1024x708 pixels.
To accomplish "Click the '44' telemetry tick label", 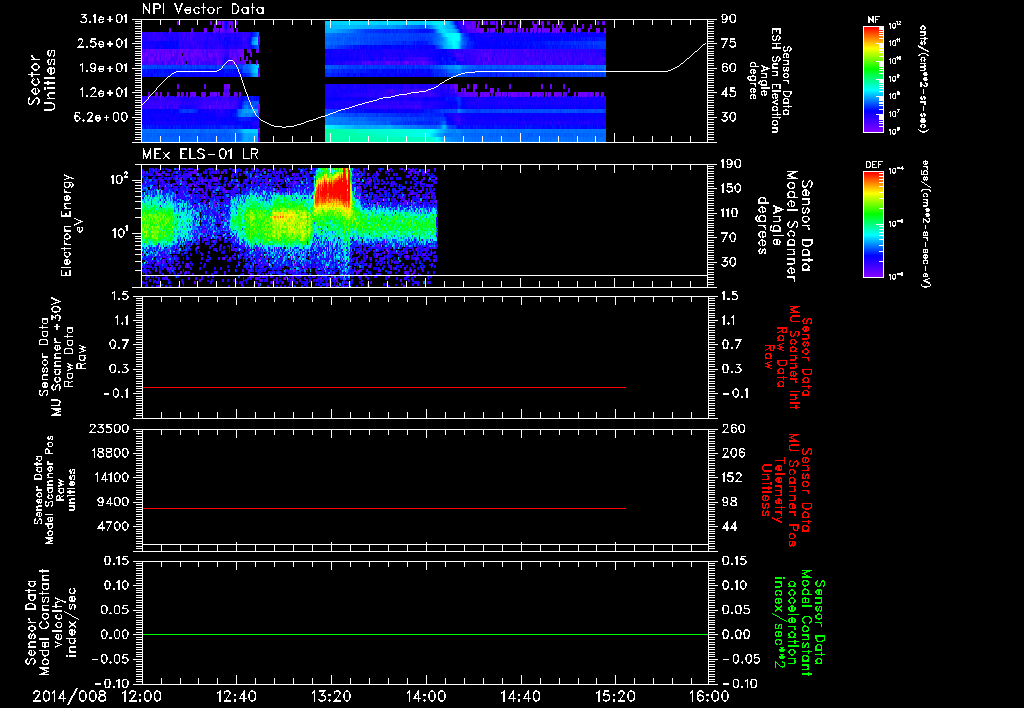I will click(728, 526).
